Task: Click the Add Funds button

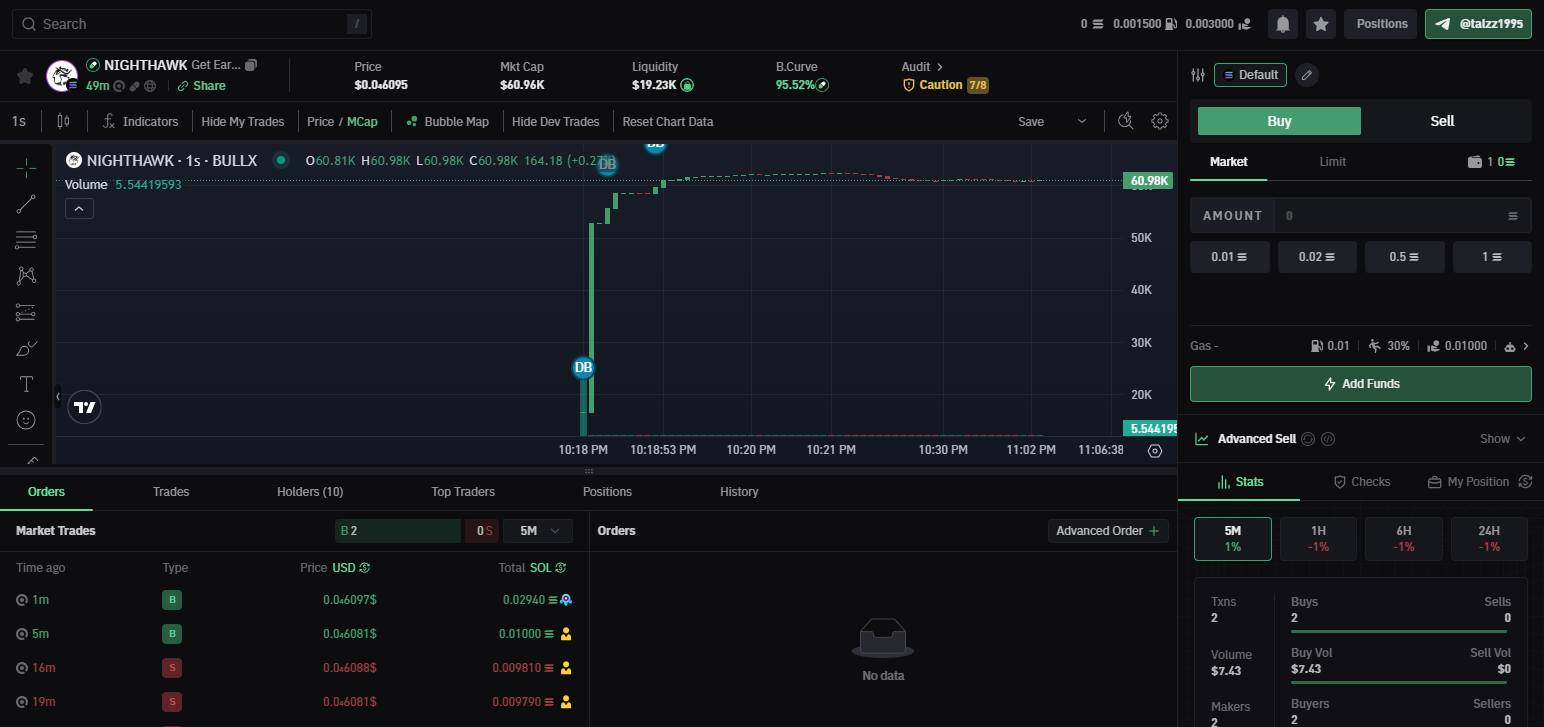Action: (x=1361, y=384)
